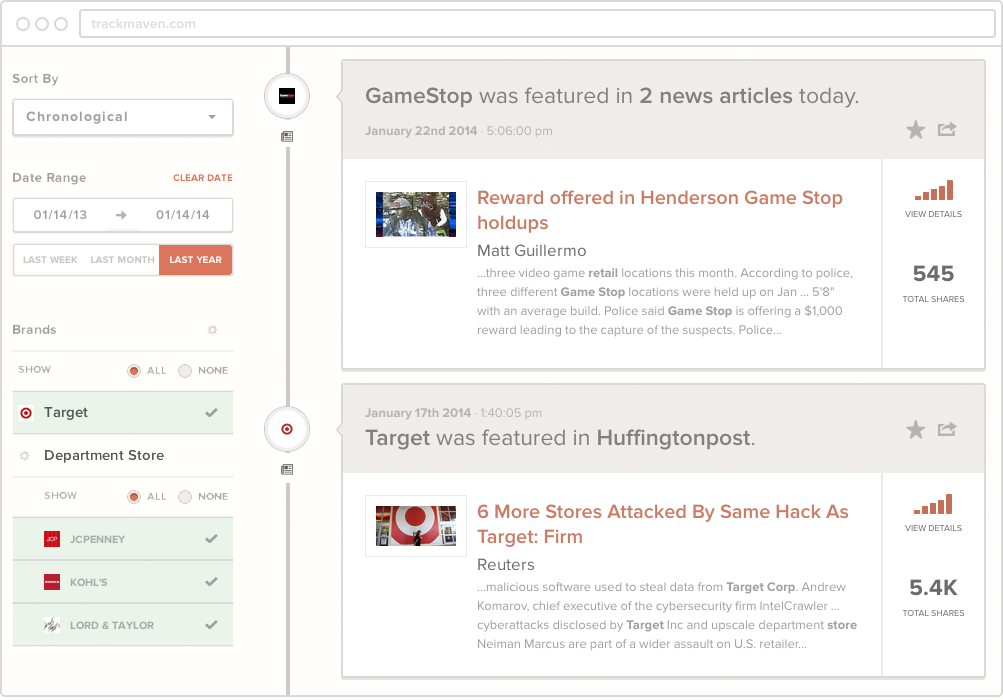The image size is (1003, 700).
Task: Click the Brands settings gear icon
Action: tap(212, 330)
